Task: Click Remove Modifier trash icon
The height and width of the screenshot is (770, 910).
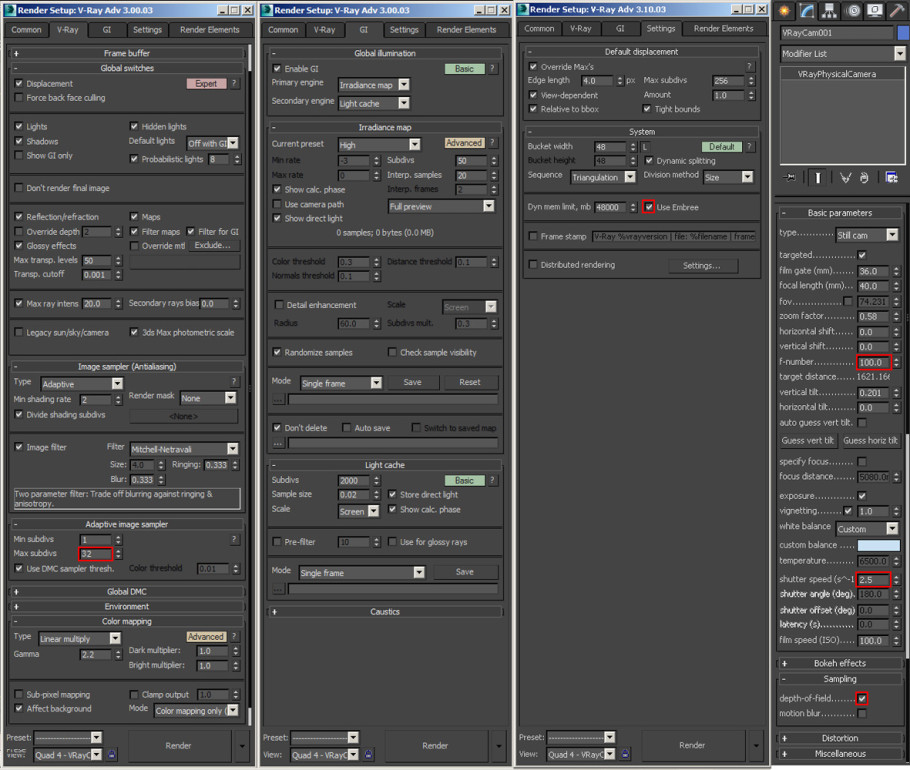Action: tap(864, 178)
